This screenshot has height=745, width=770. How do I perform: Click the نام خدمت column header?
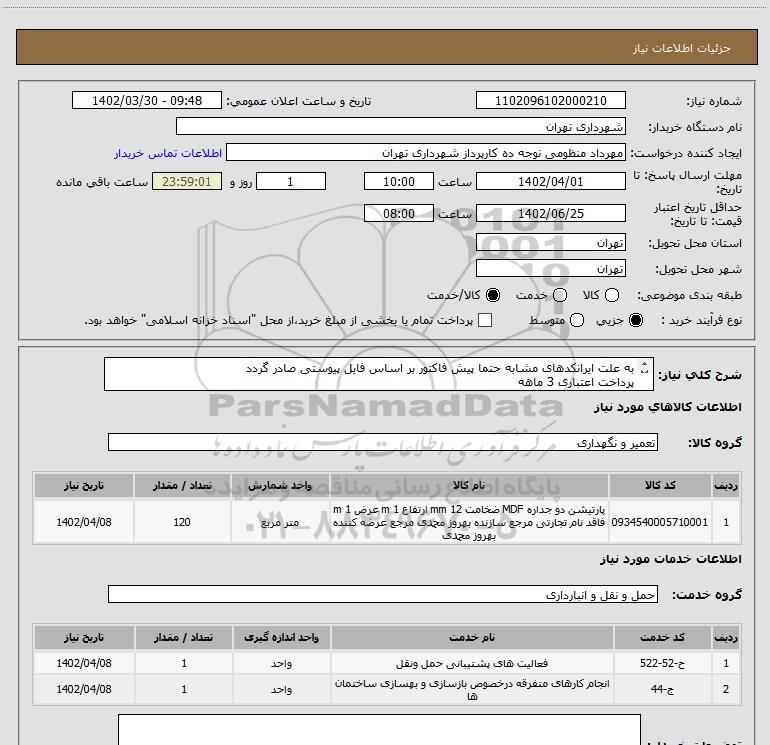[x=472, y=637]
